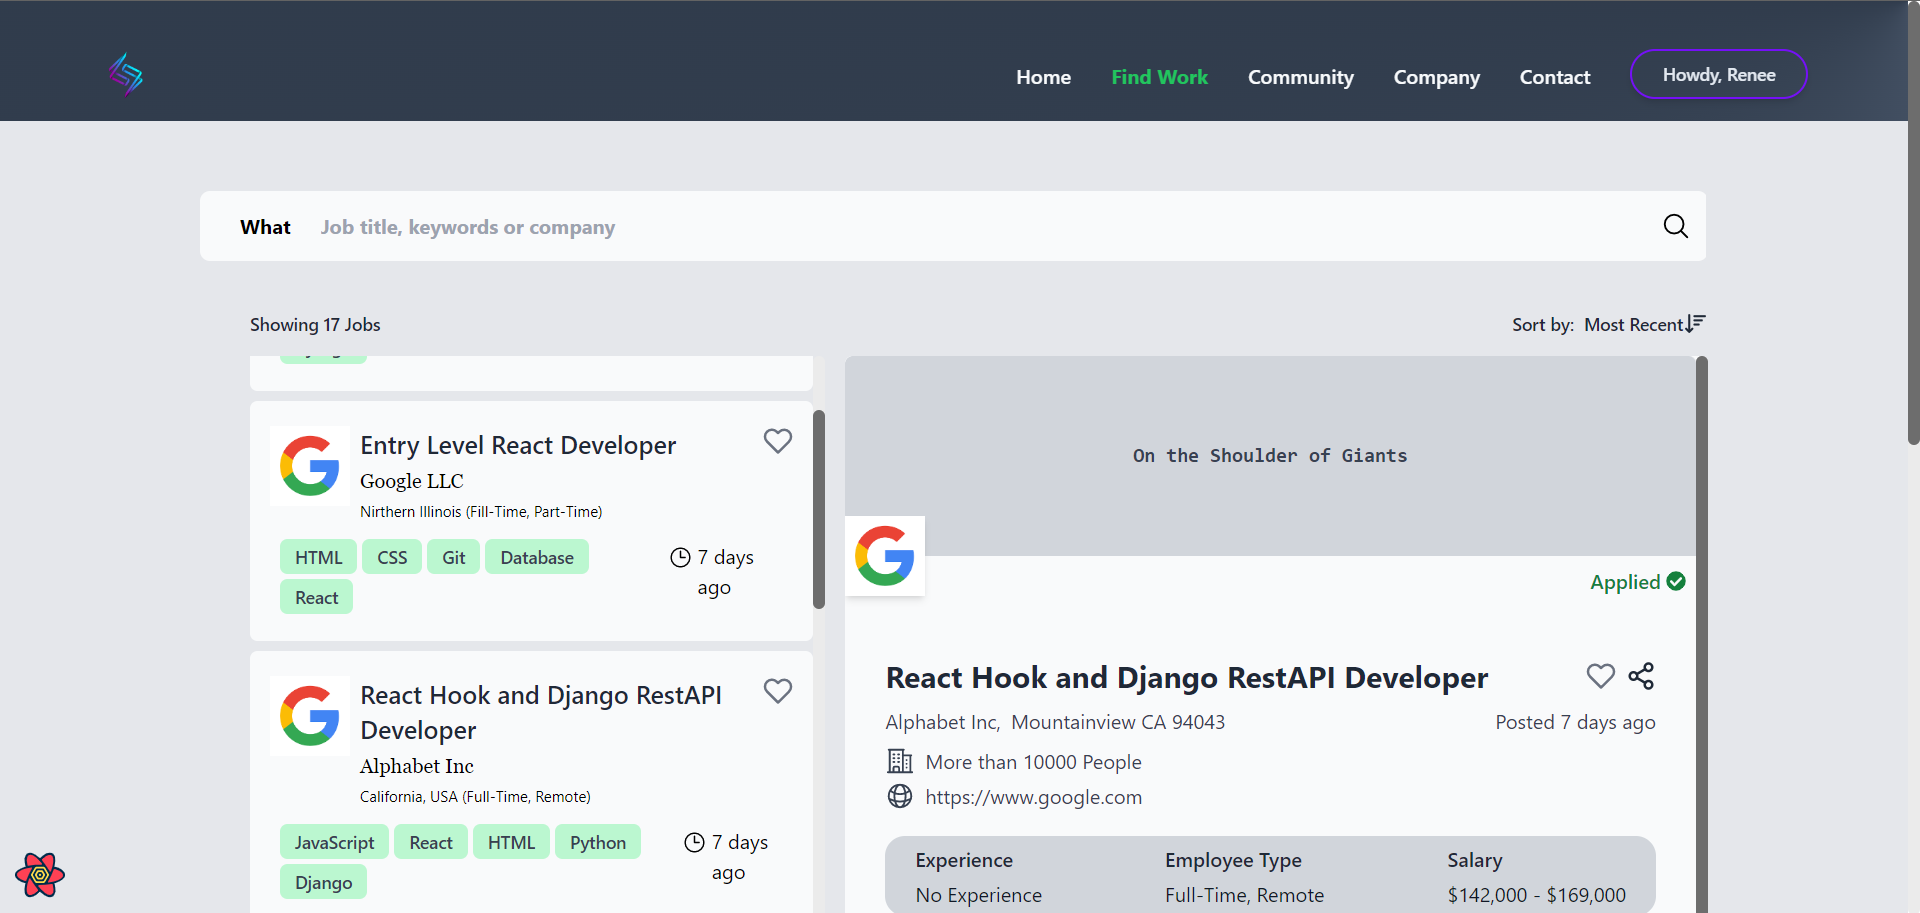Click the CSS skill tag
The image size is (1920, 913).
point(392,557)
